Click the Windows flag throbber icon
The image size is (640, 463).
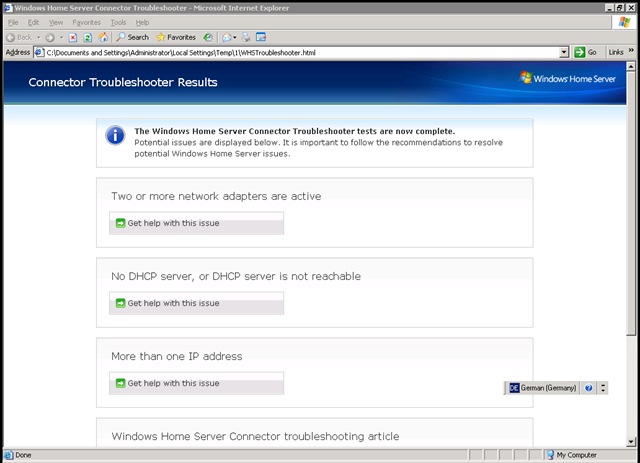624,22
